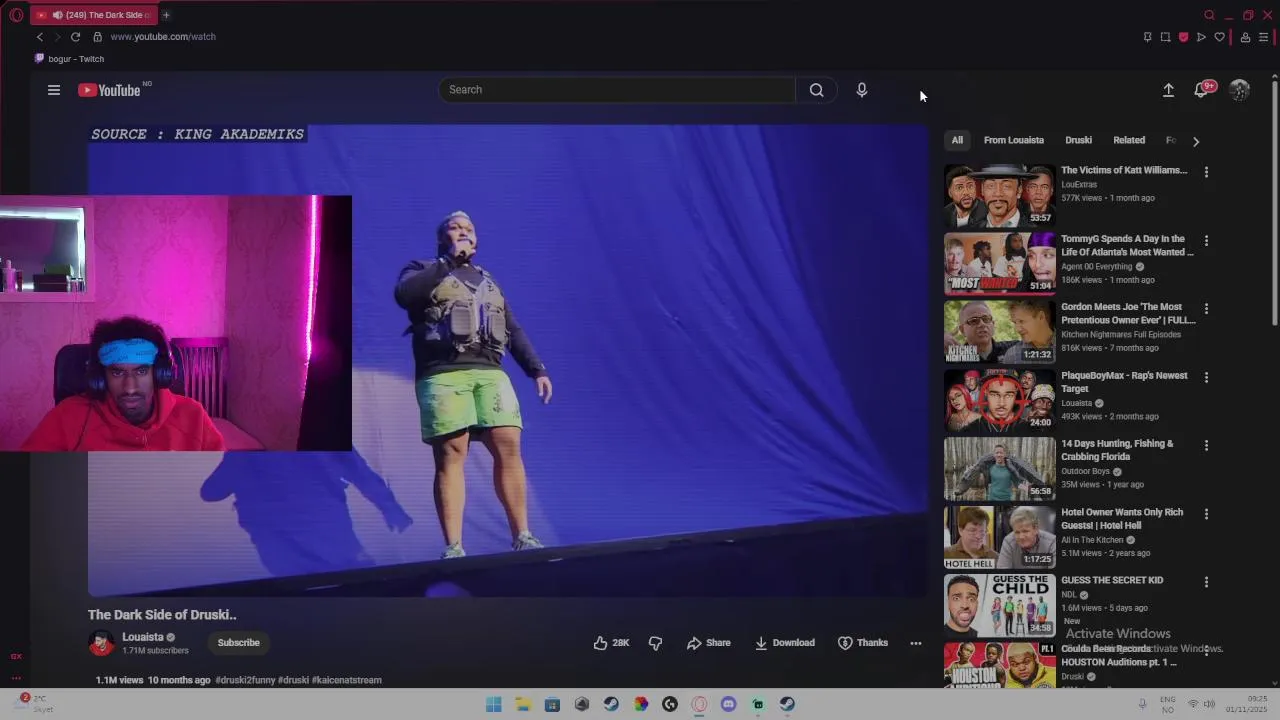Open GUESS THE SECRET KID title
The height and width of the screenshot is (720, 1280).
(x=1112, y=580)
